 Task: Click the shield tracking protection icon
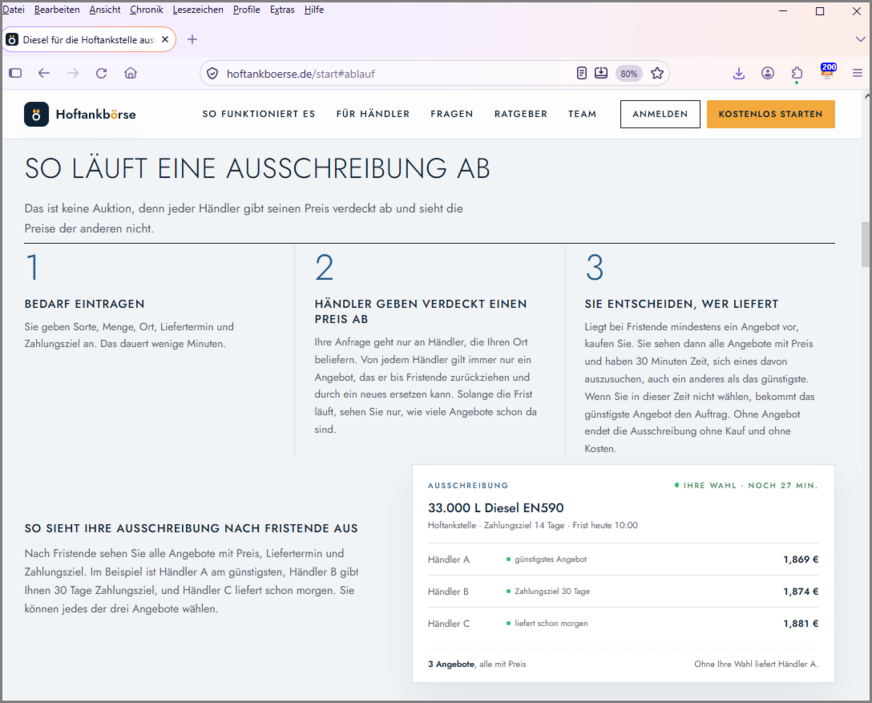[x=212, y=73]
